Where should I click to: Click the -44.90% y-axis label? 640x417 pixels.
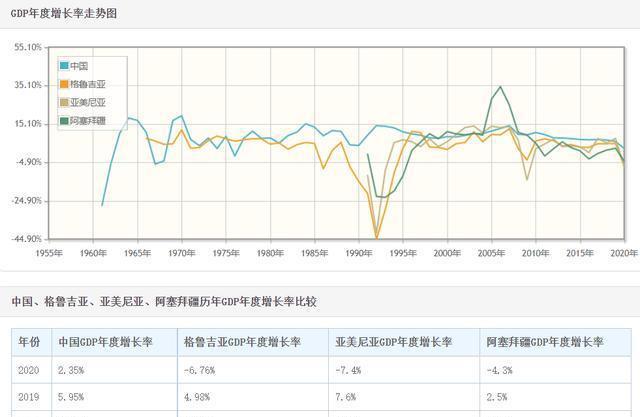pos(27,238)
